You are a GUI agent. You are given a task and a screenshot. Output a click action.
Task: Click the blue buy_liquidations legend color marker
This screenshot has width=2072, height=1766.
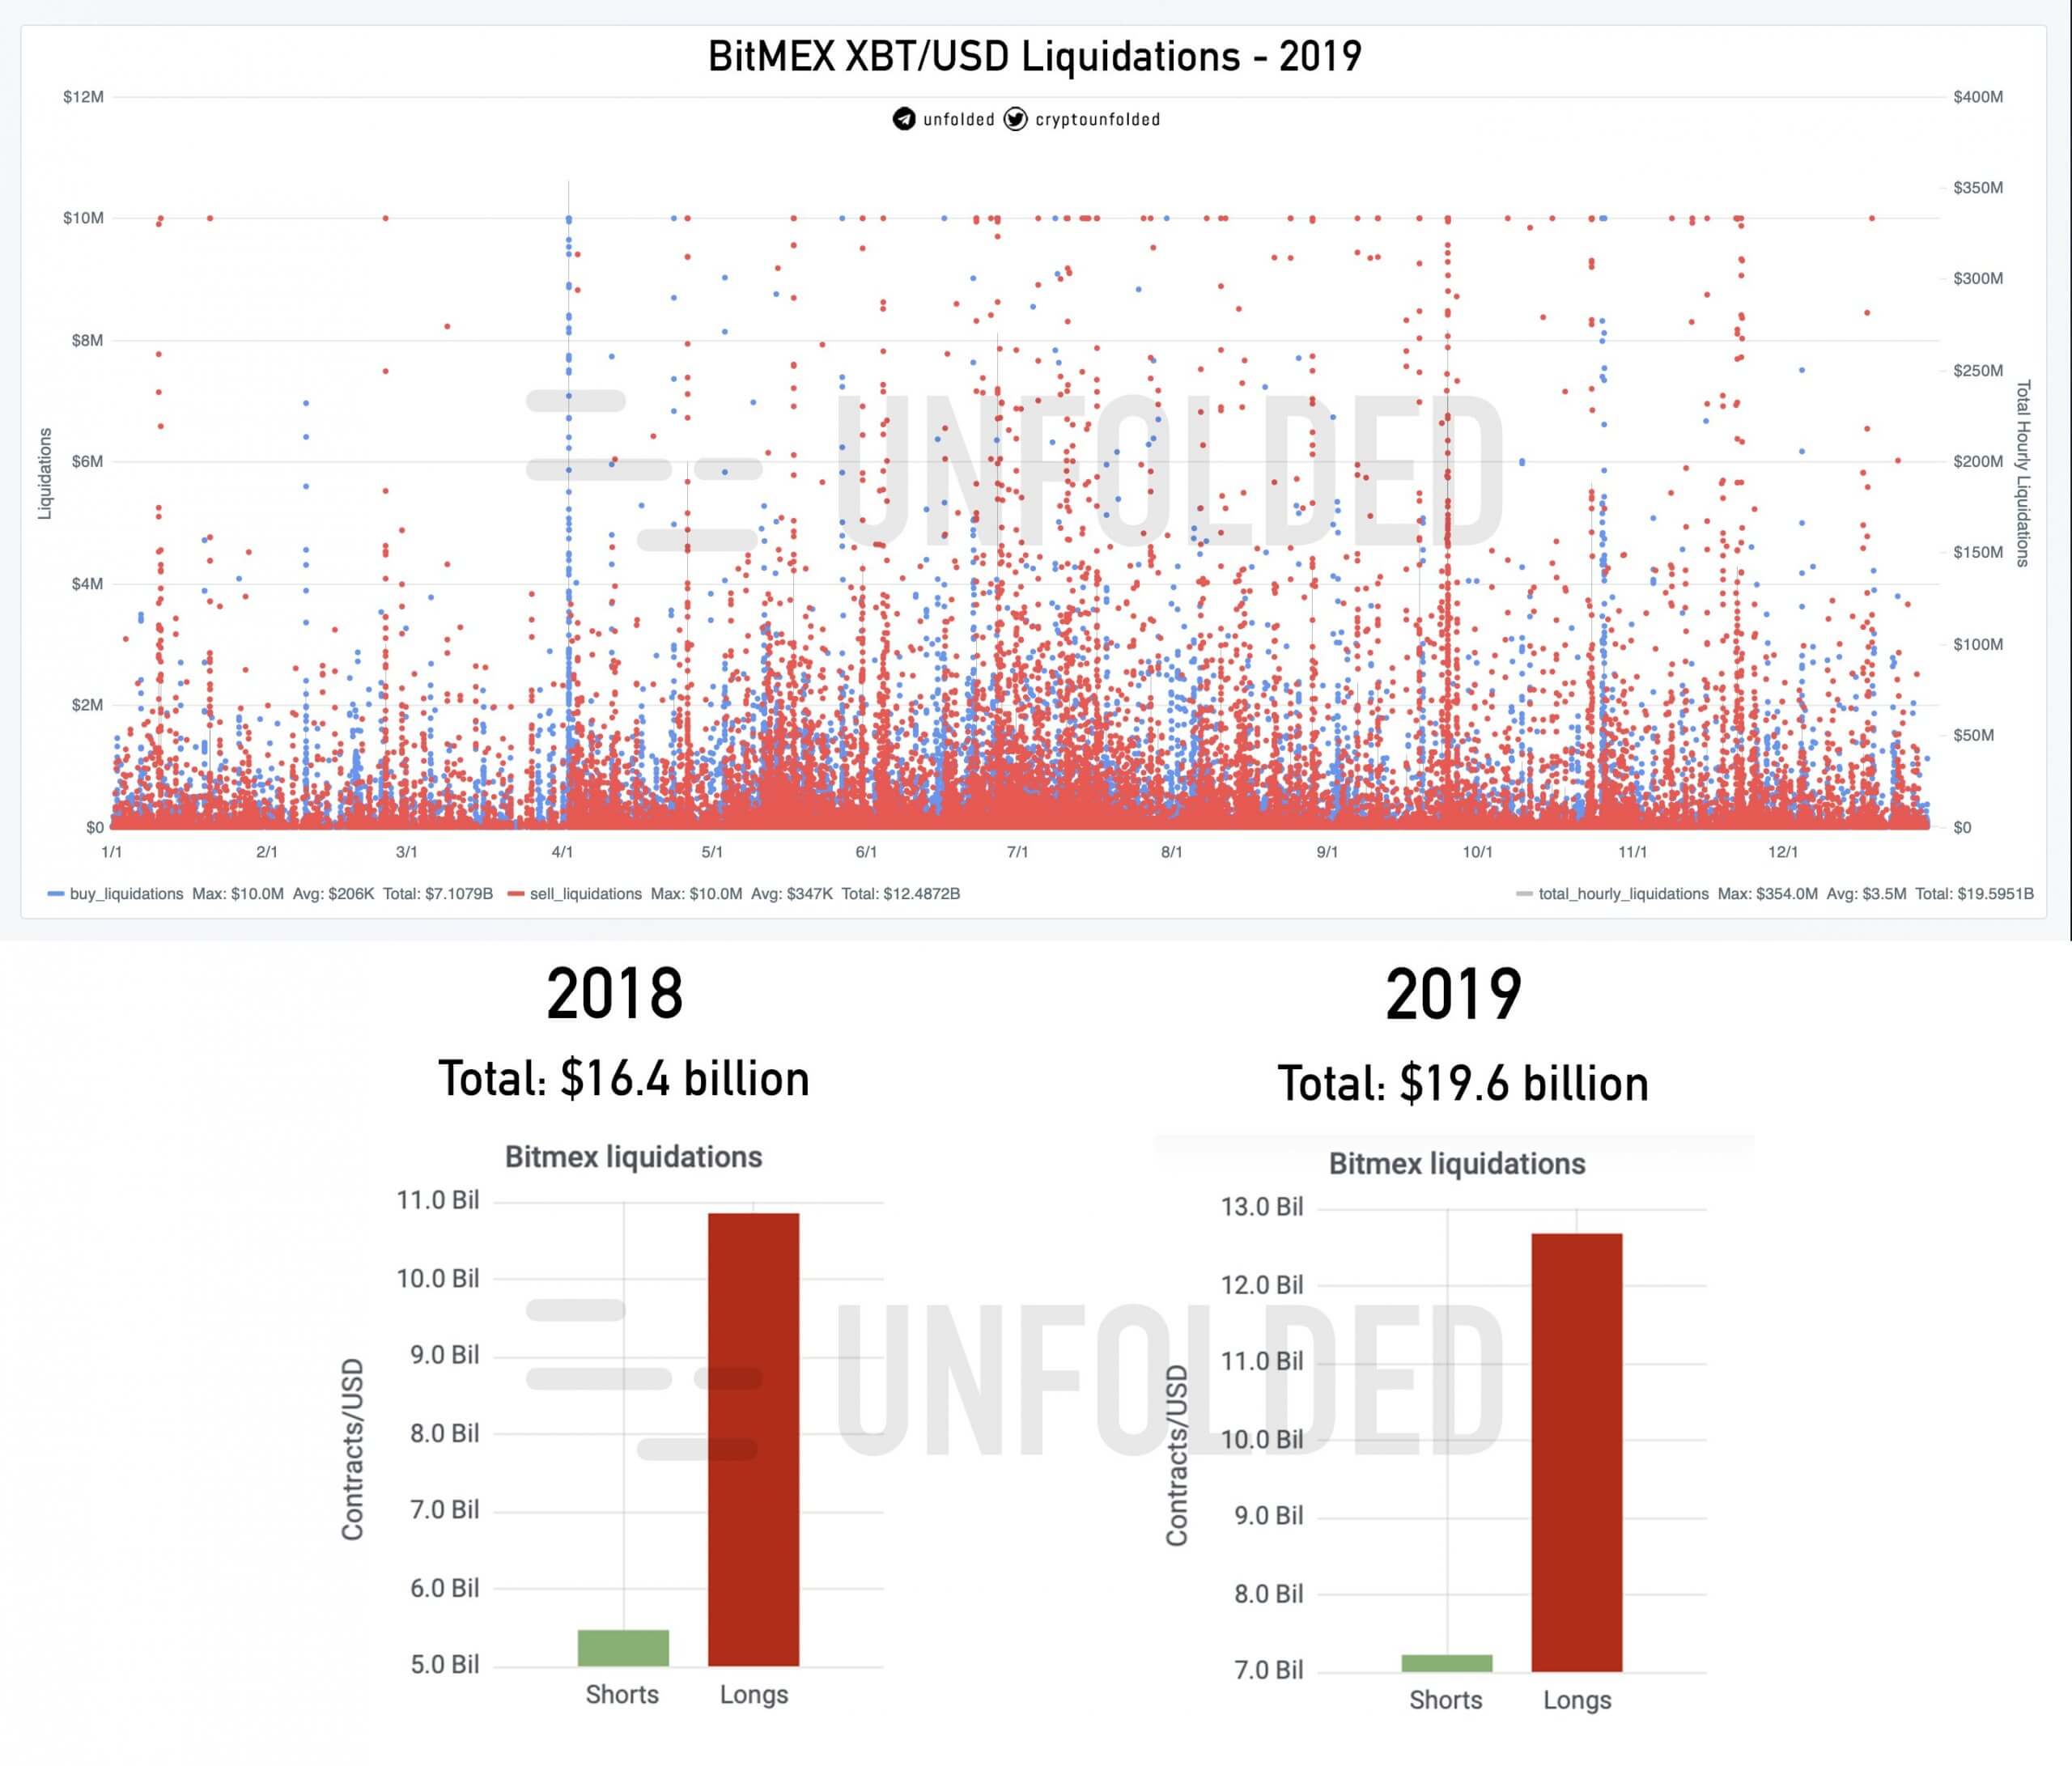point(56,894)
